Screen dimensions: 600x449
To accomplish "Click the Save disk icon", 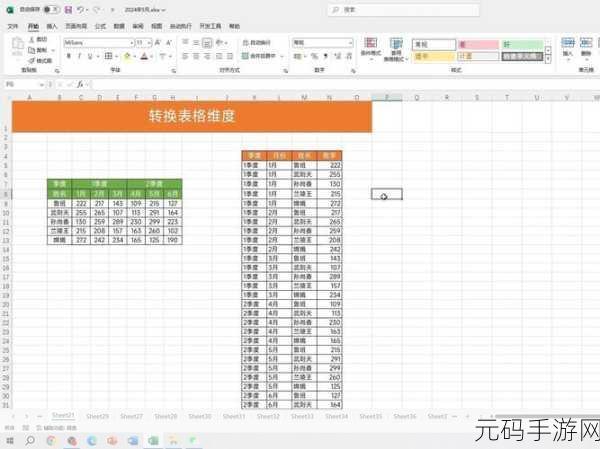I will (68, 10).
